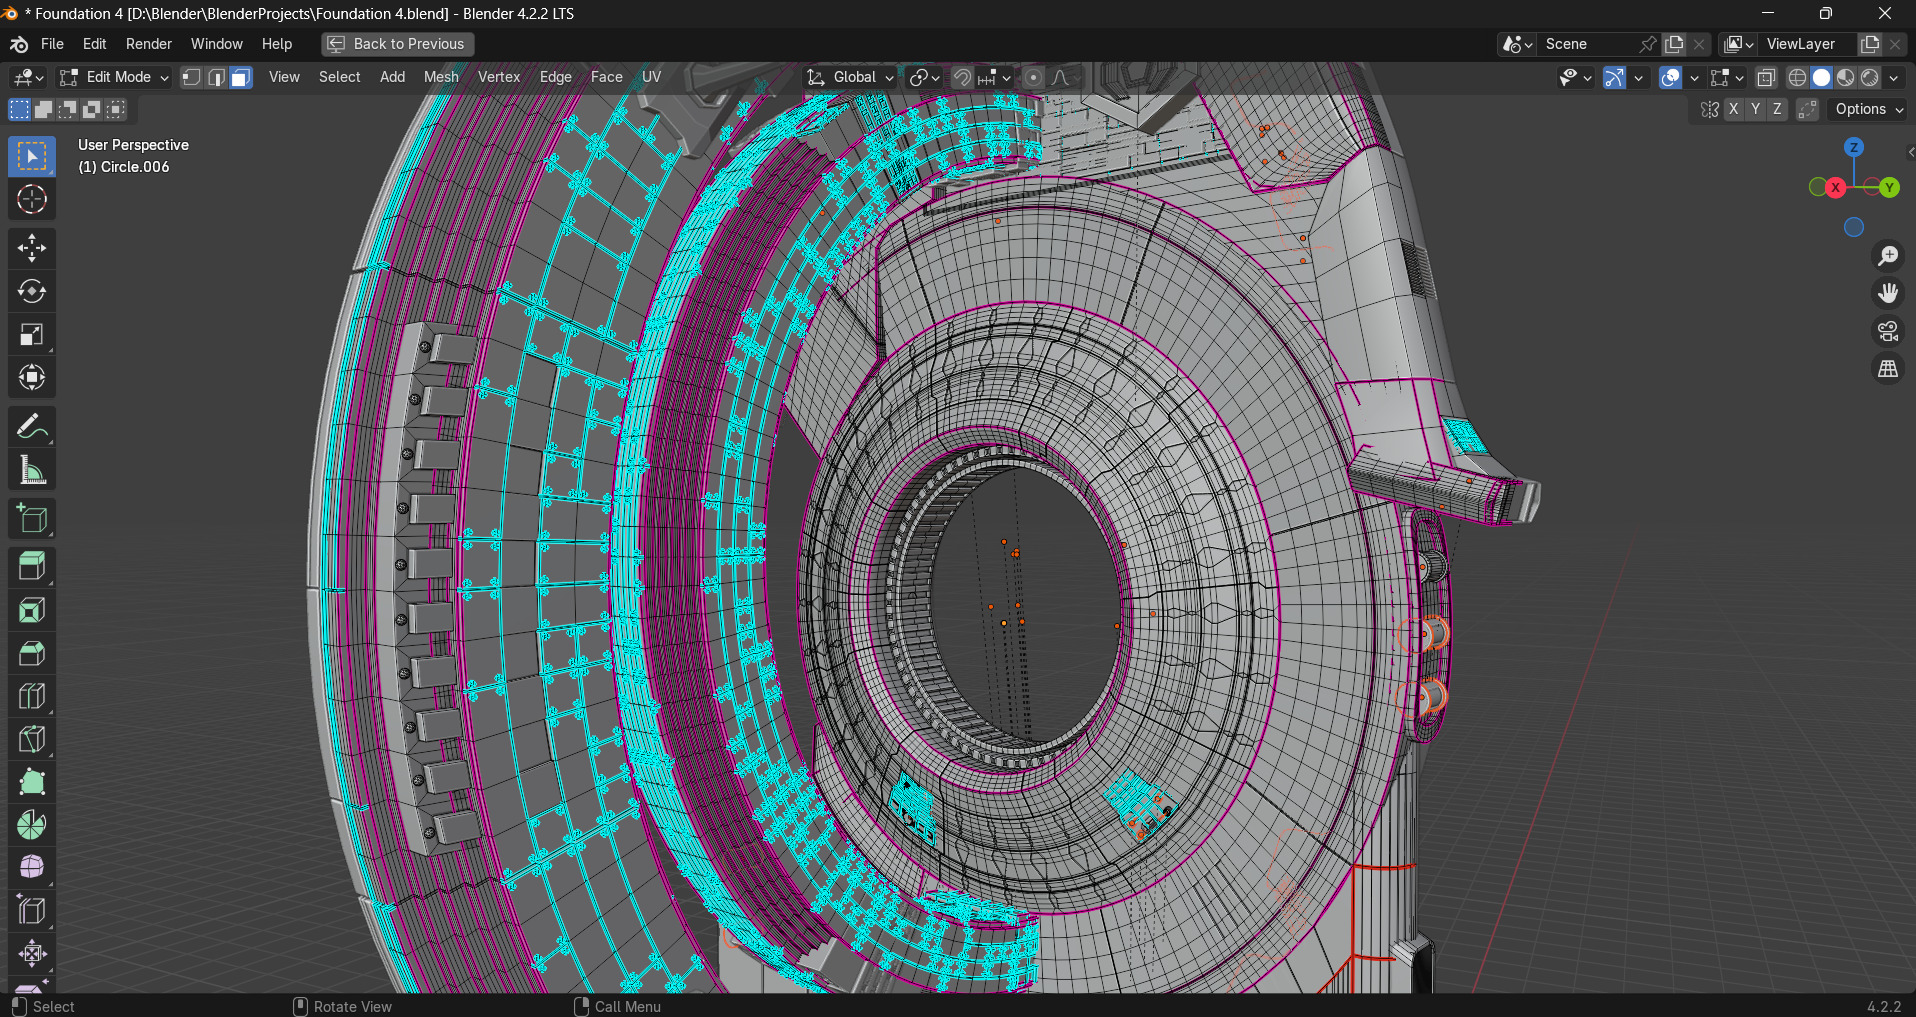Image resolution: width=1916 pixels, height=1017 pixels.
Task: Click the Pan view hand gizmo
Action: click(x=1888, y=294)
